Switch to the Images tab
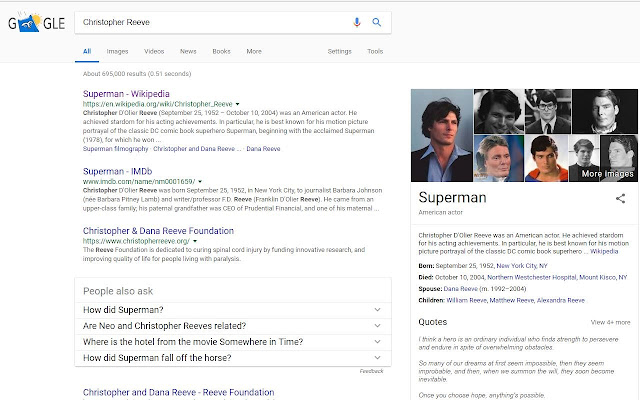 [x=118, y=51]
